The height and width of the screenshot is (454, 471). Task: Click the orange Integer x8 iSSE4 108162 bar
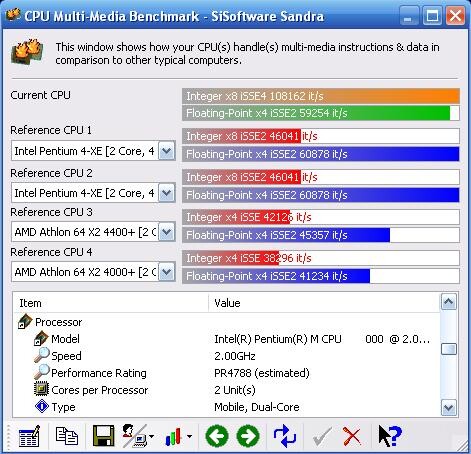point(321,96)
